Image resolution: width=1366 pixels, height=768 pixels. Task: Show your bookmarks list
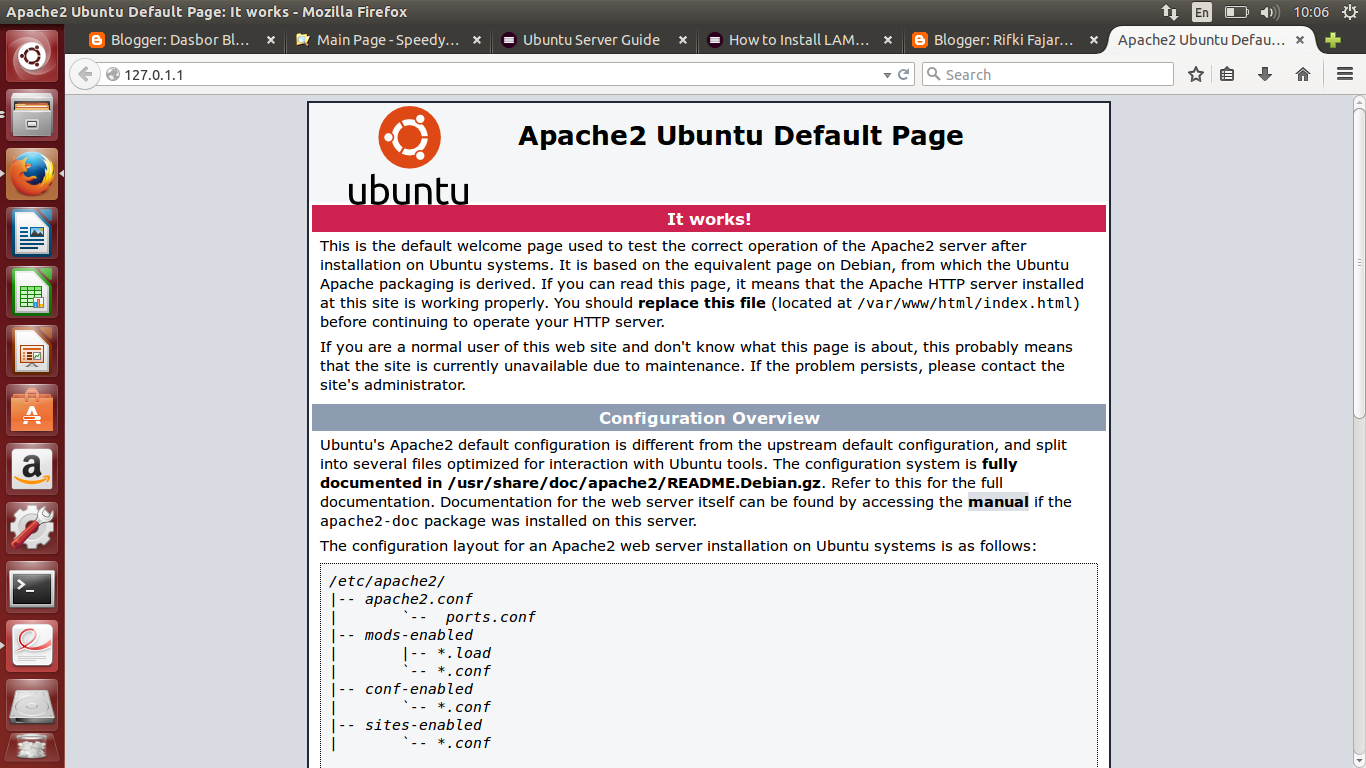click(1228, 74)
